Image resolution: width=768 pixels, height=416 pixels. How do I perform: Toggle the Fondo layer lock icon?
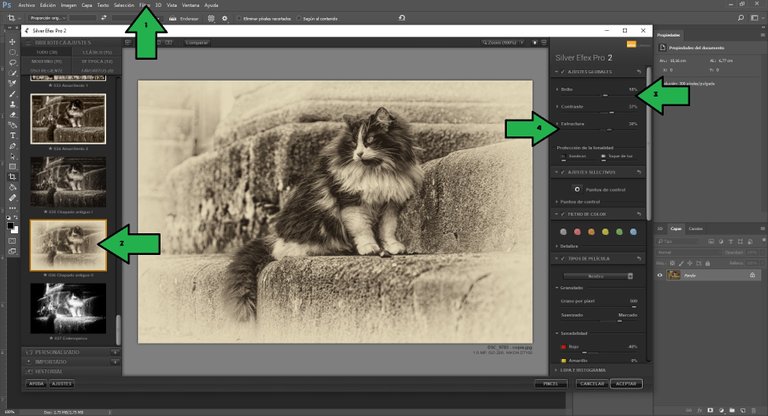[x=752, y=275]
